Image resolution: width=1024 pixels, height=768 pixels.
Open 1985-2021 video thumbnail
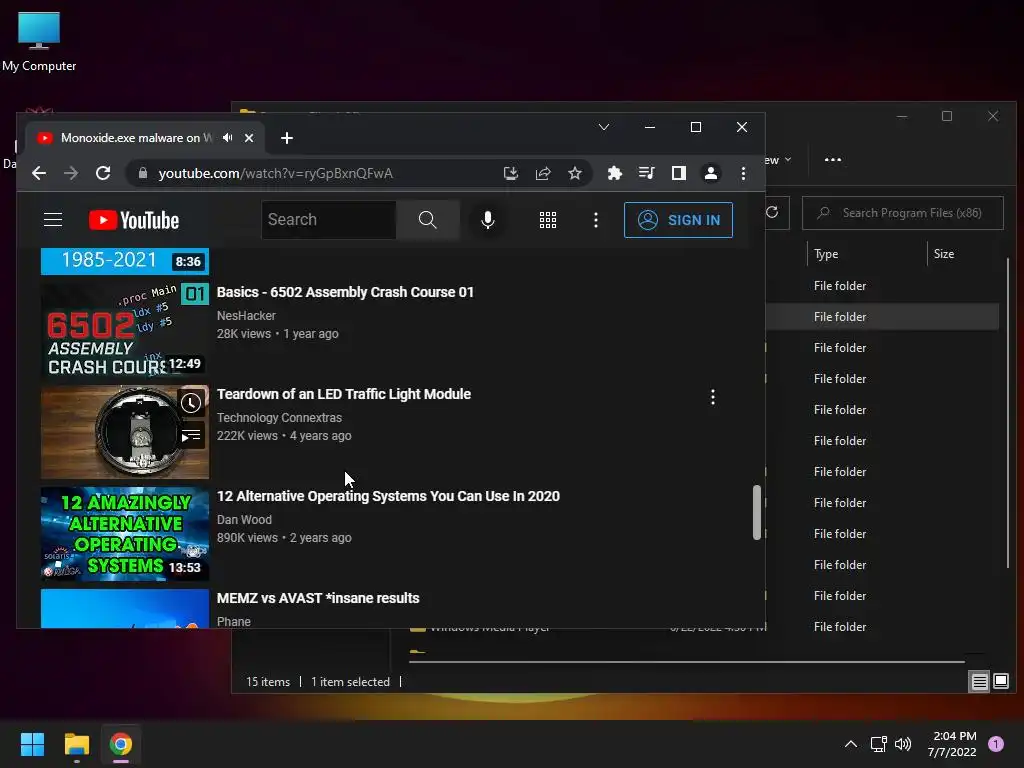pos(125,261)
